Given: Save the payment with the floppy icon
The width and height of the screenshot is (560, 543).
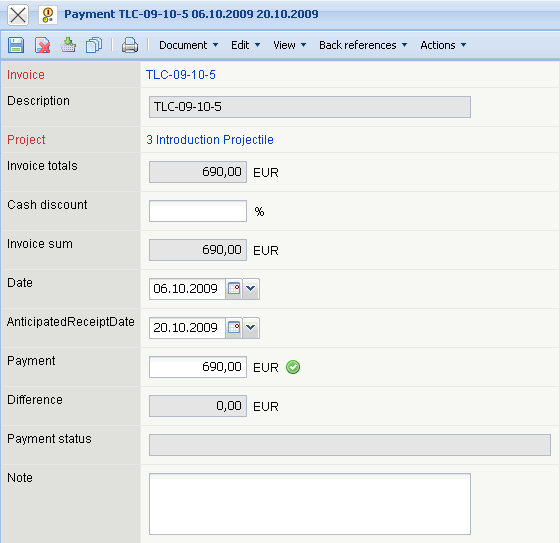Looking at the screenshot, I should (x=16, y=45).
